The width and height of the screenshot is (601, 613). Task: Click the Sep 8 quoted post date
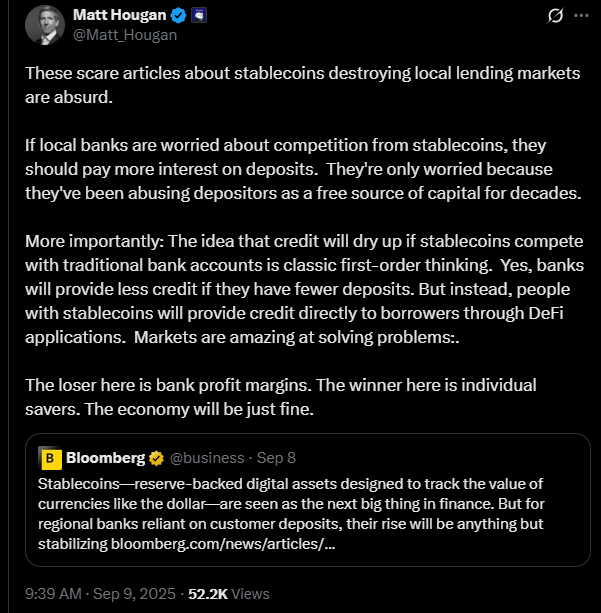[x=276, y=458]
